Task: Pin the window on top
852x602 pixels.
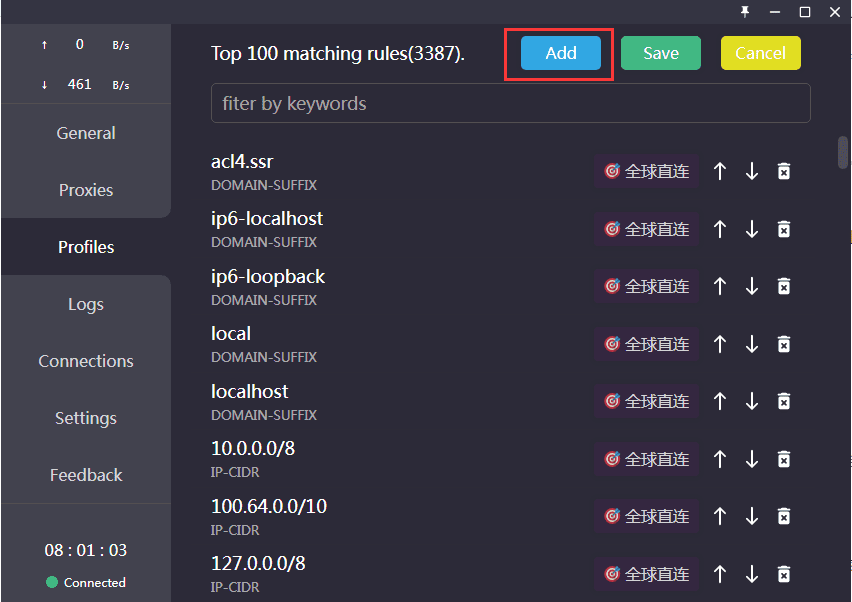Action: (x=745, y=12)
